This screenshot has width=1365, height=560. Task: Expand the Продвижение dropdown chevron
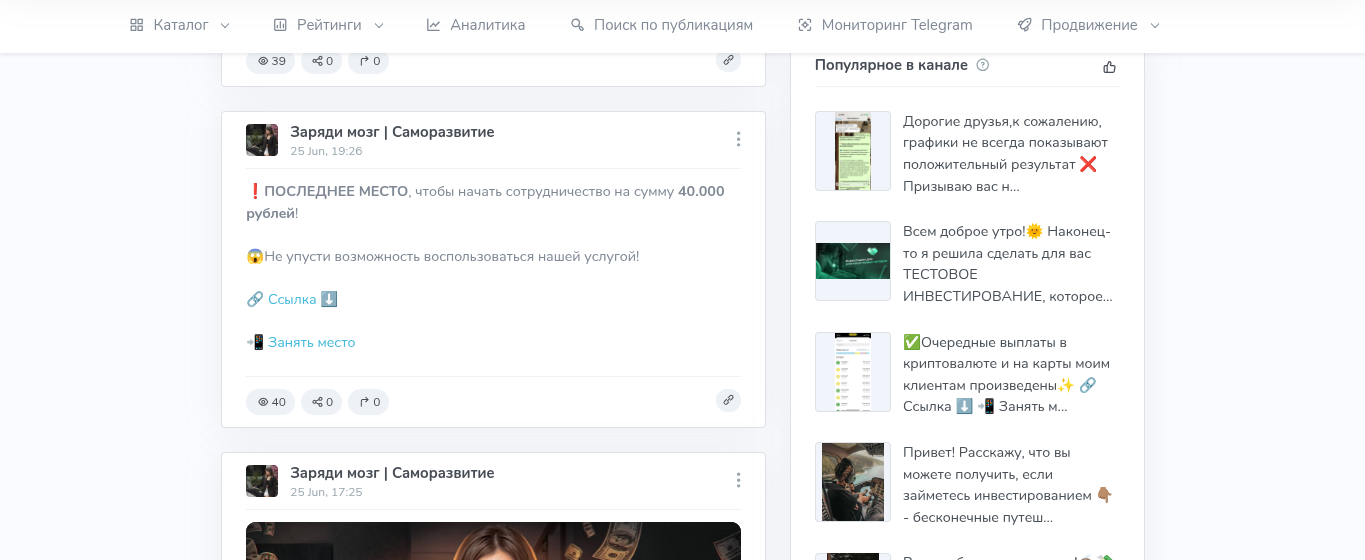coord(1155,25)
